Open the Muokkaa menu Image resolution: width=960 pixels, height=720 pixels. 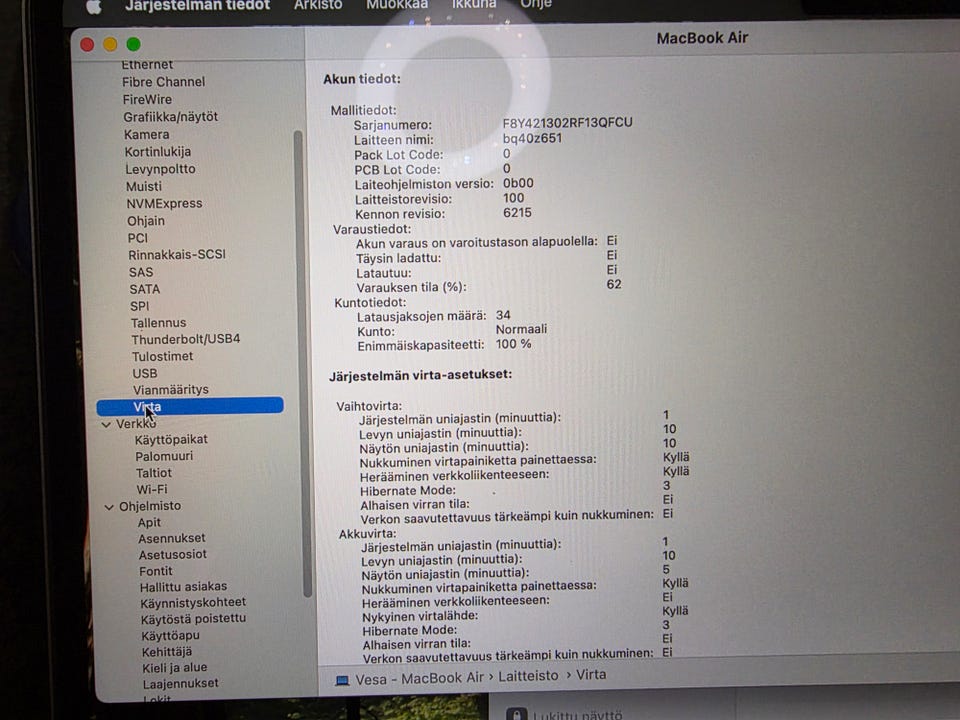397,5
